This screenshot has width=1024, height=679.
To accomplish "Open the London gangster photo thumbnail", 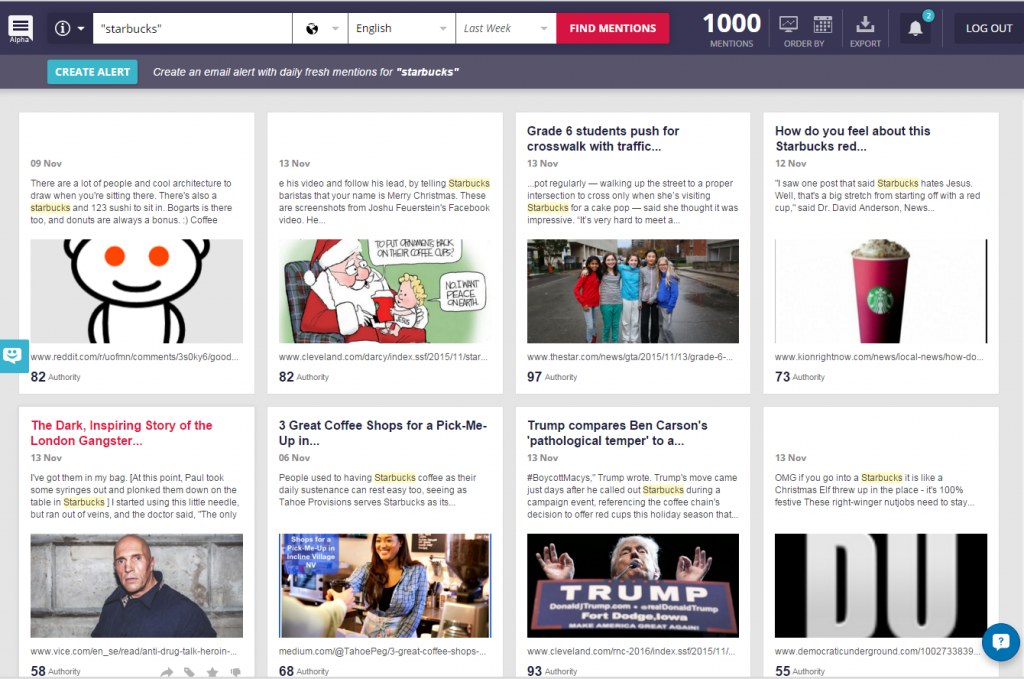I will 136,586.
